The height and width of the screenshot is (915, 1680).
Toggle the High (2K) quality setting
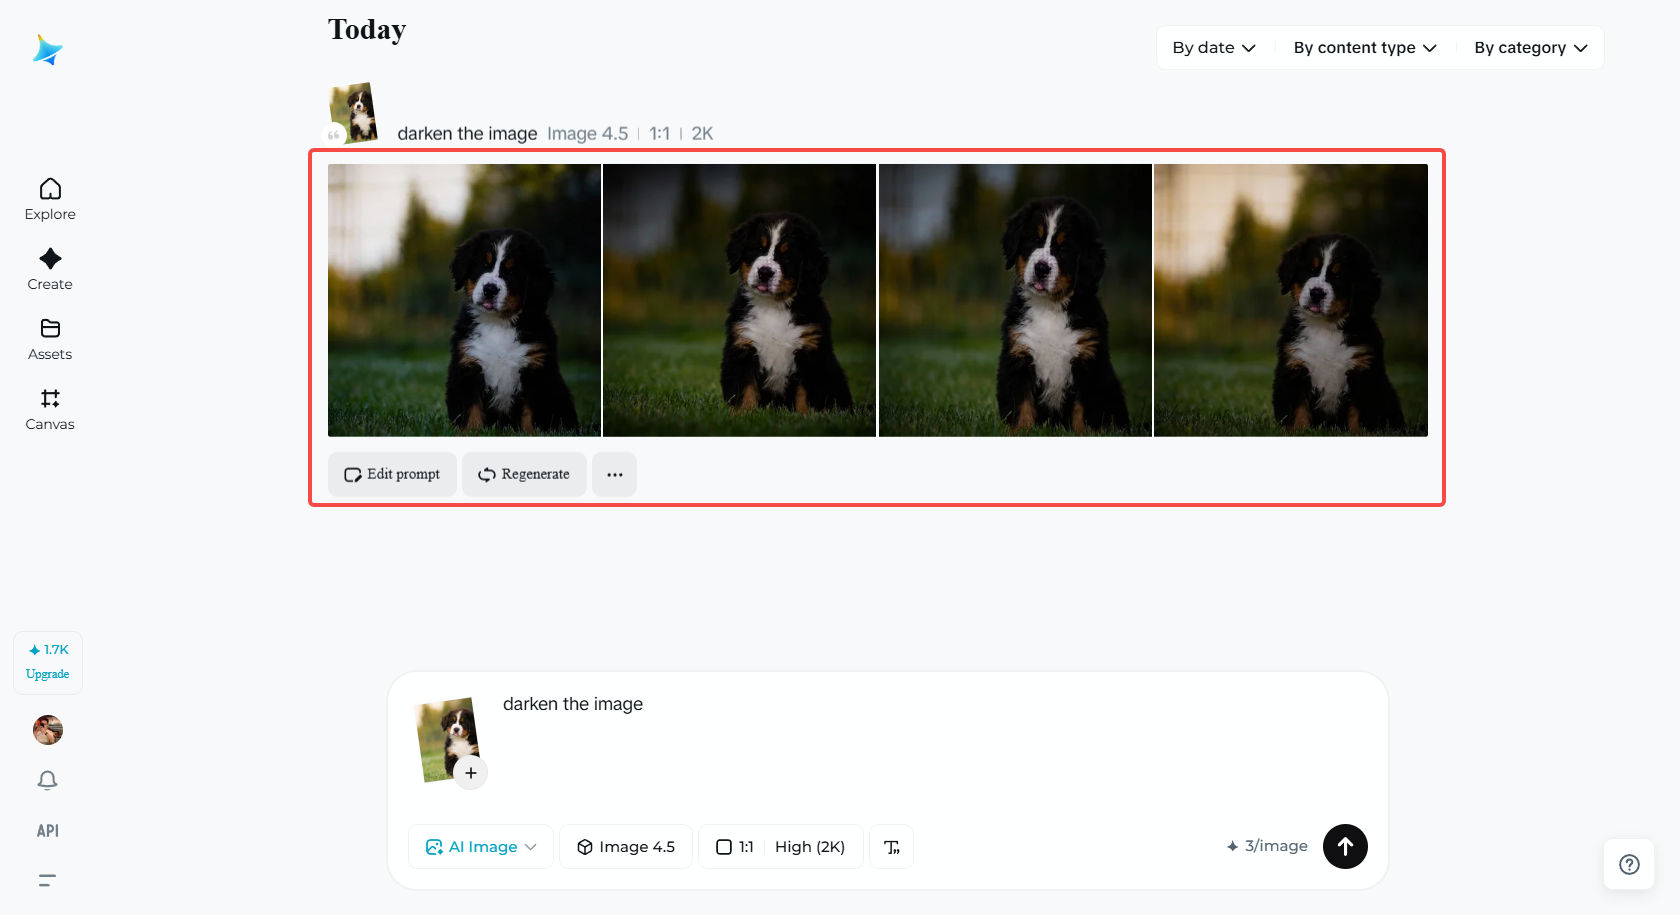pyautogui.click(x=810, y=846)
